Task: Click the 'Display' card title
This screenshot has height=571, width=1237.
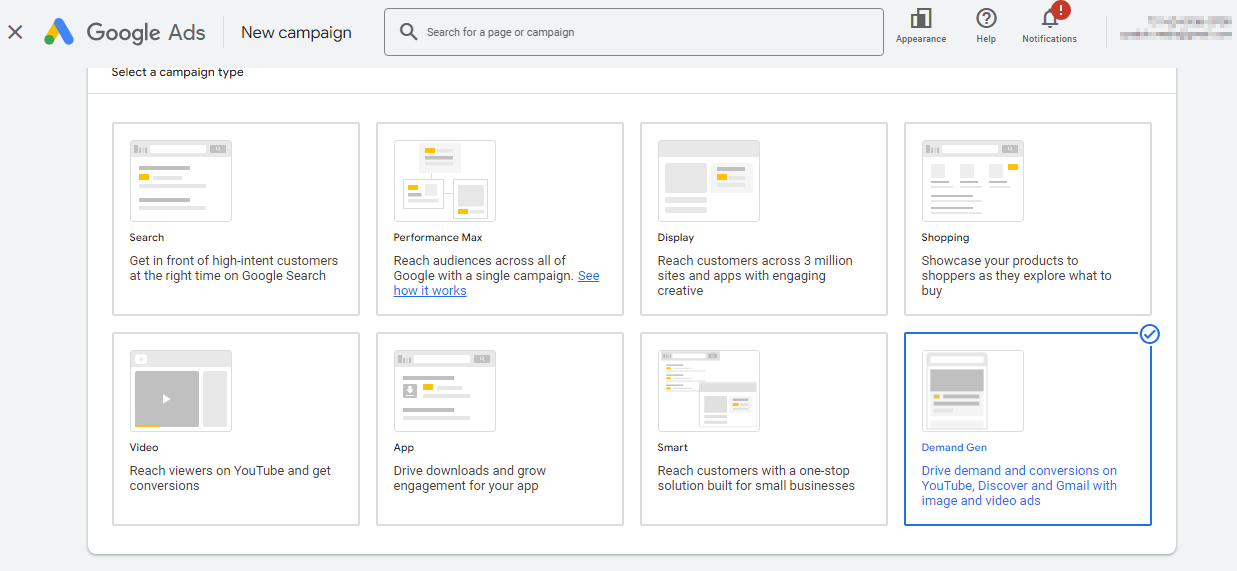Action: [x=676, y=238]
